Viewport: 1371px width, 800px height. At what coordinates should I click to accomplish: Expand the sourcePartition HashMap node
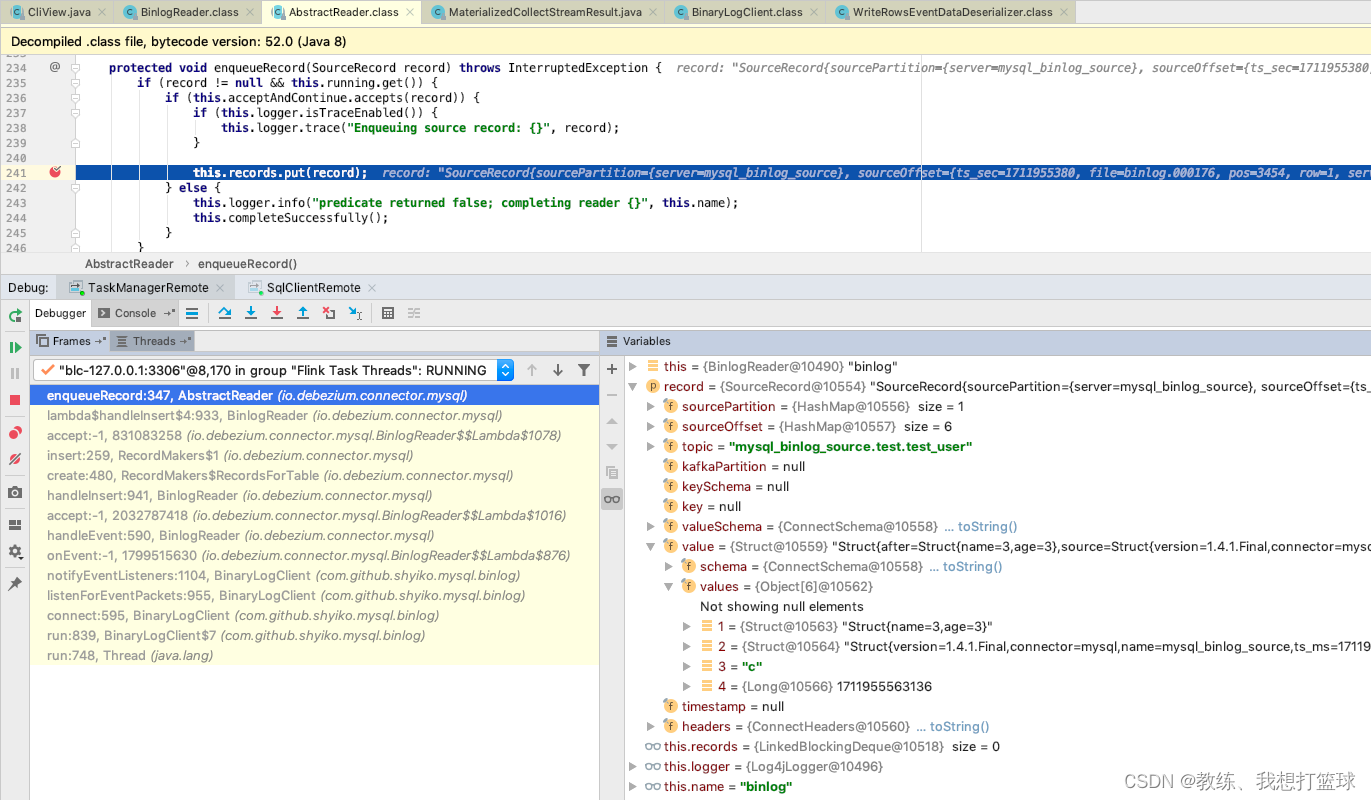tap(651, 406)
